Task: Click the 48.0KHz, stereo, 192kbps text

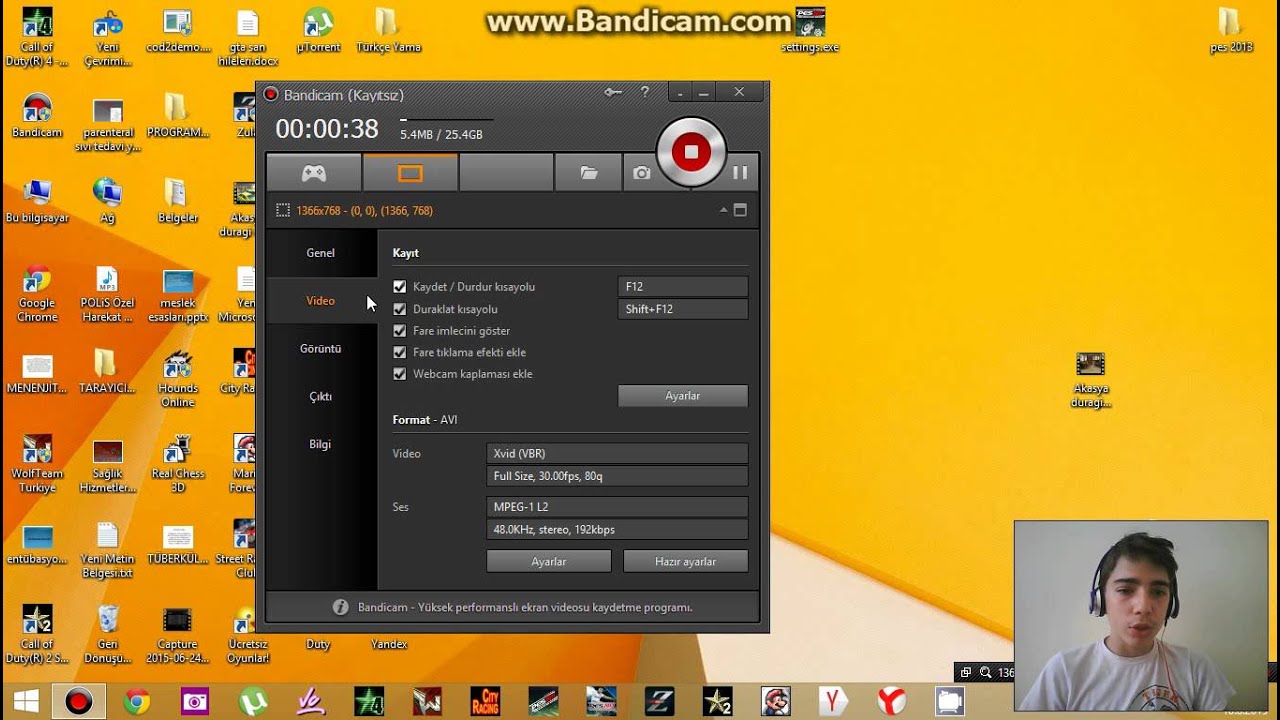Action: pos(554,530)
